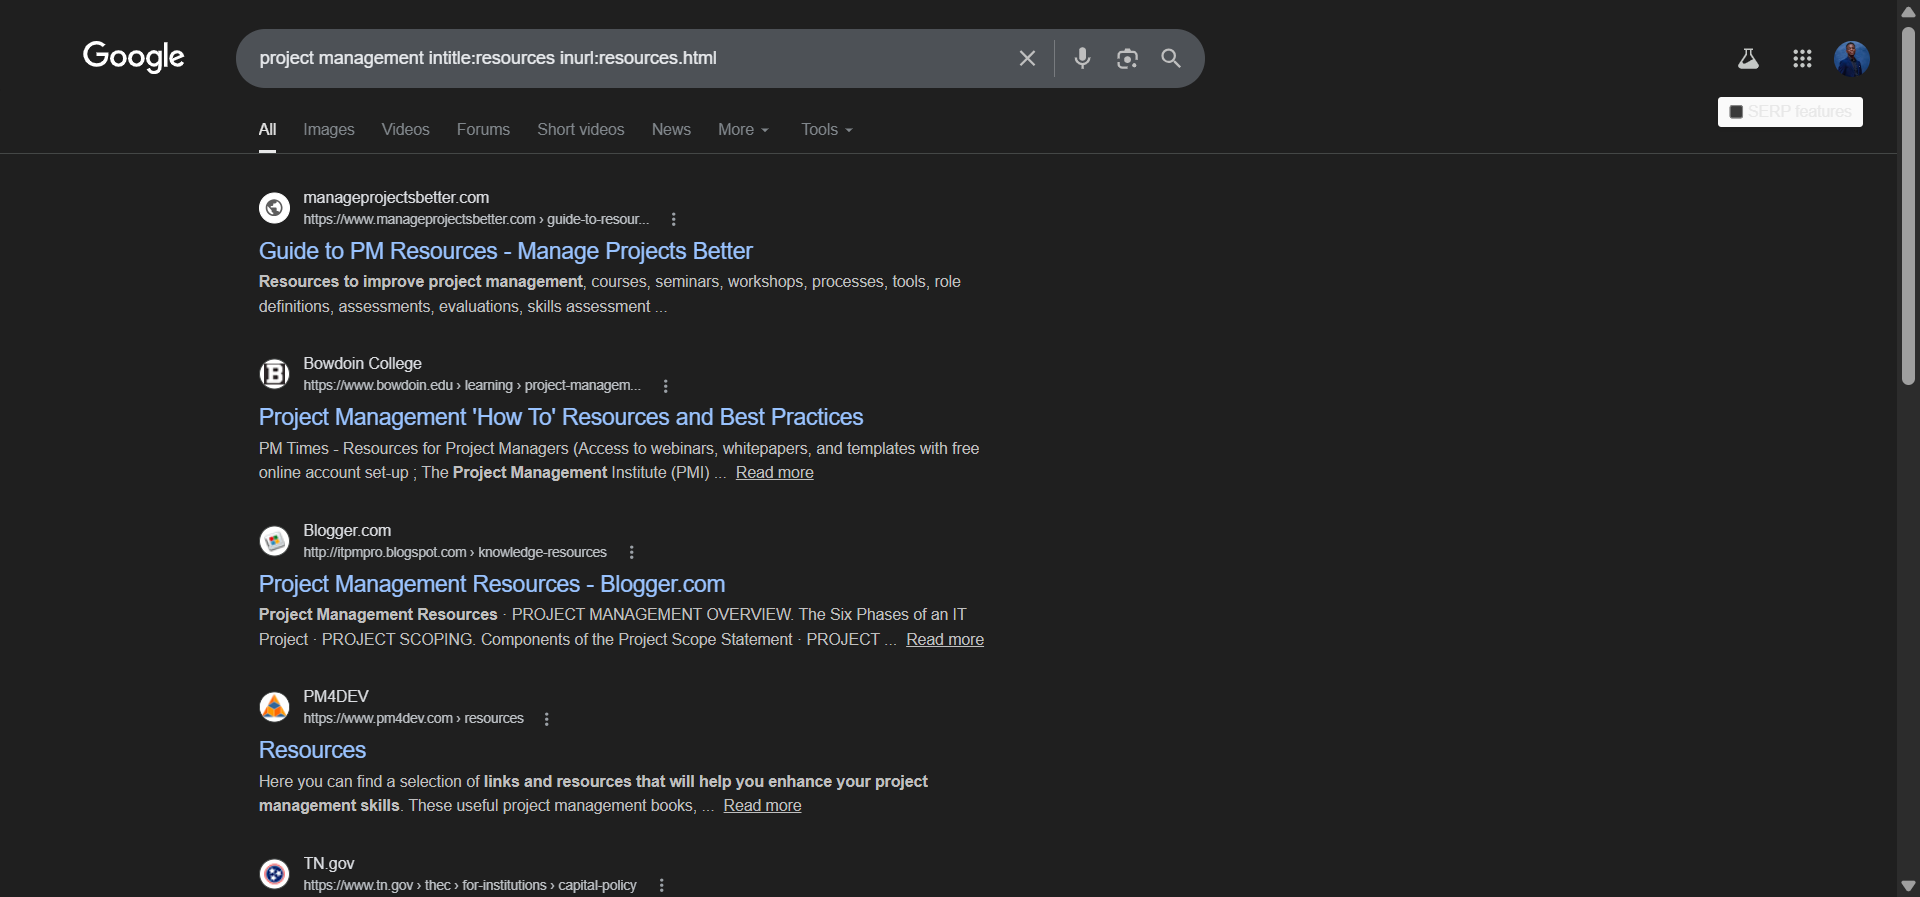Click the scrollbar up arrow
The height and width of the screenshot is (897, 1920).
click(x=1908, y=11)
